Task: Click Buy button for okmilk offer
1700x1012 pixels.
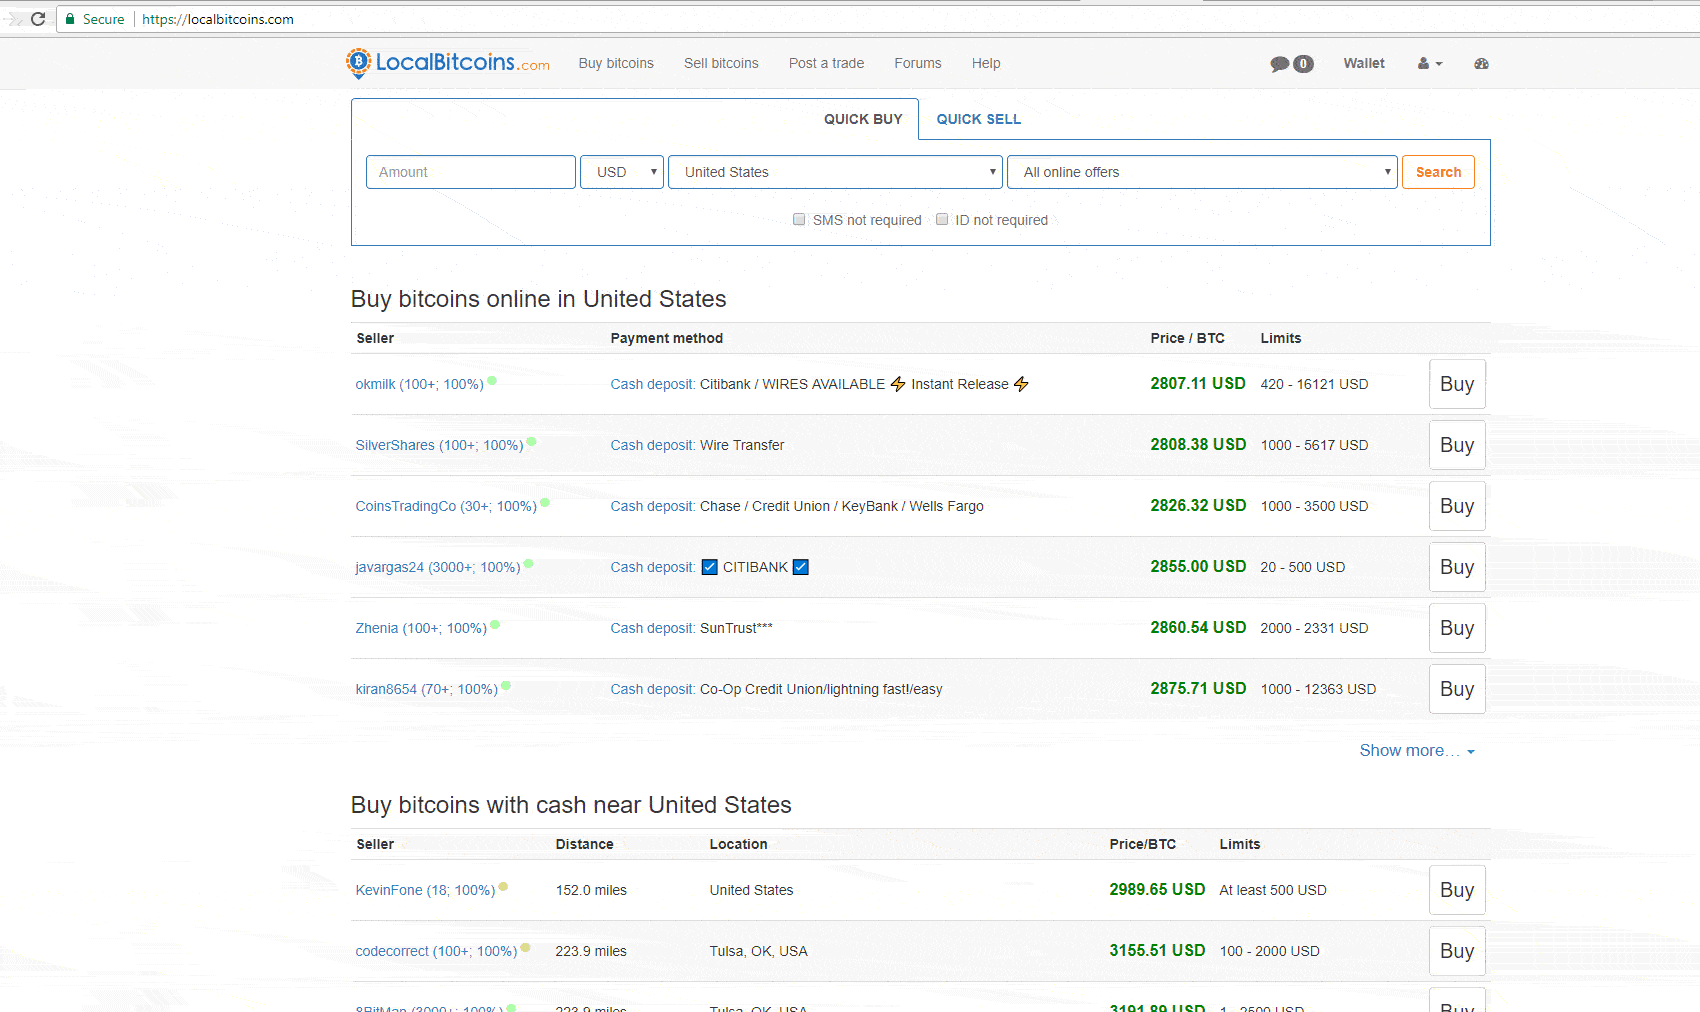Action: coord(1457,384)
